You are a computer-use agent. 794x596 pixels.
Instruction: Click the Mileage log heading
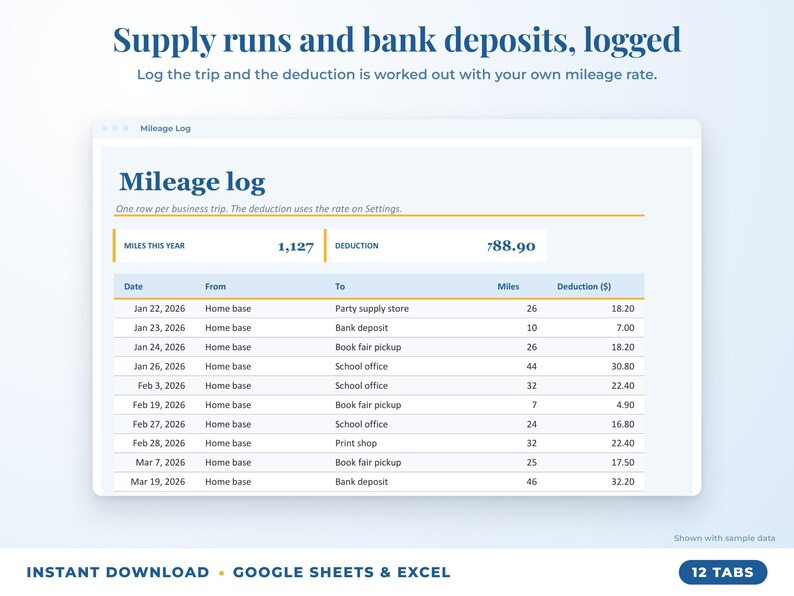click(192, 182)
